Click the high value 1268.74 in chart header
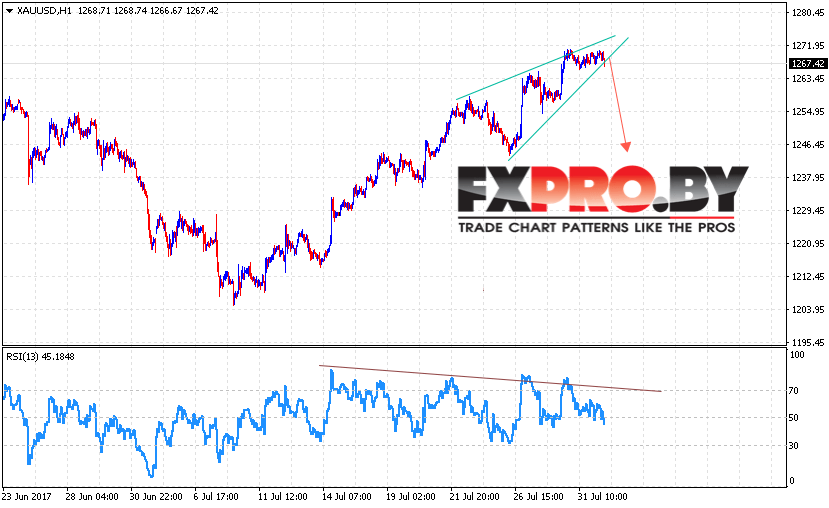829x508 pixels. pyautogui.click(x=130, y=11)
